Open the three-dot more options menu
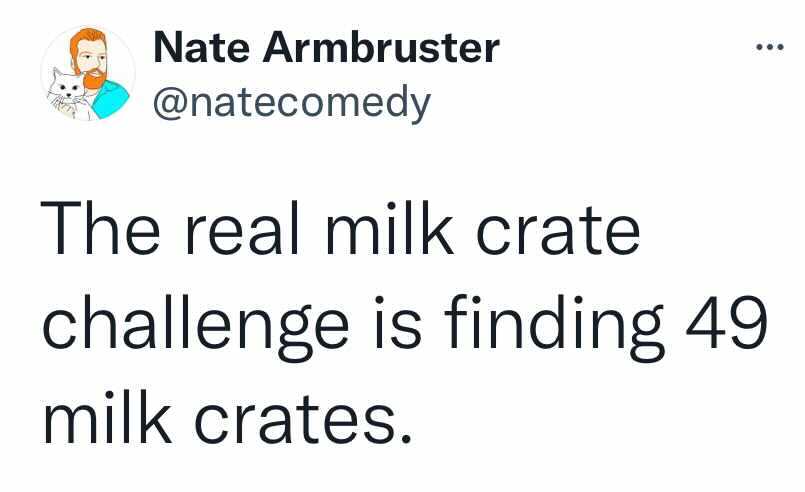The width and height of the screenshot is (805, 492). coord(770,48)
